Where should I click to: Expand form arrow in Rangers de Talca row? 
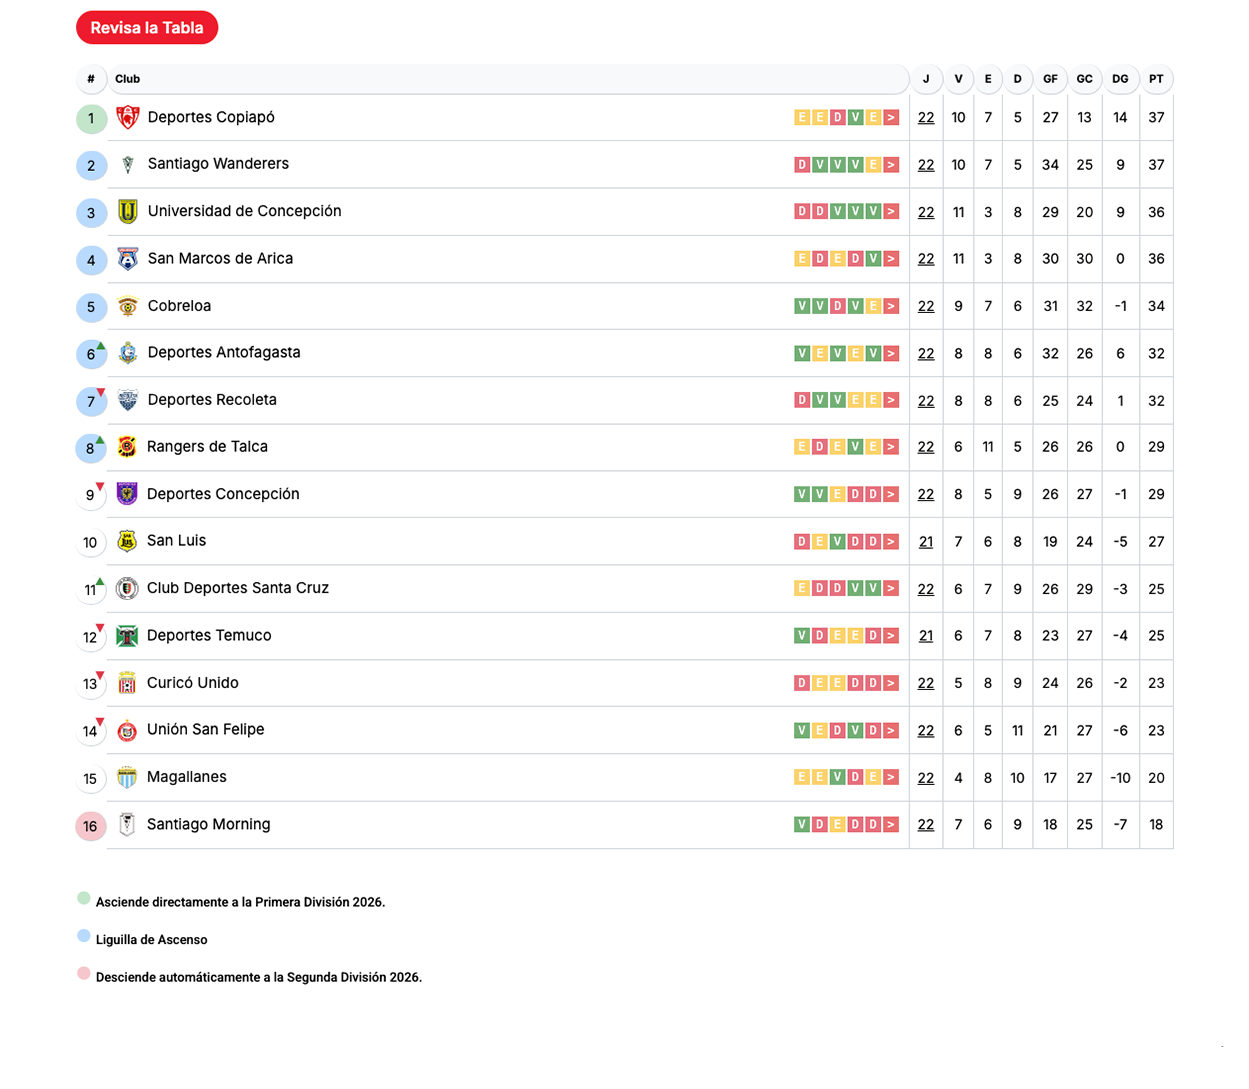pyautogui.click(x=891, y=447)
